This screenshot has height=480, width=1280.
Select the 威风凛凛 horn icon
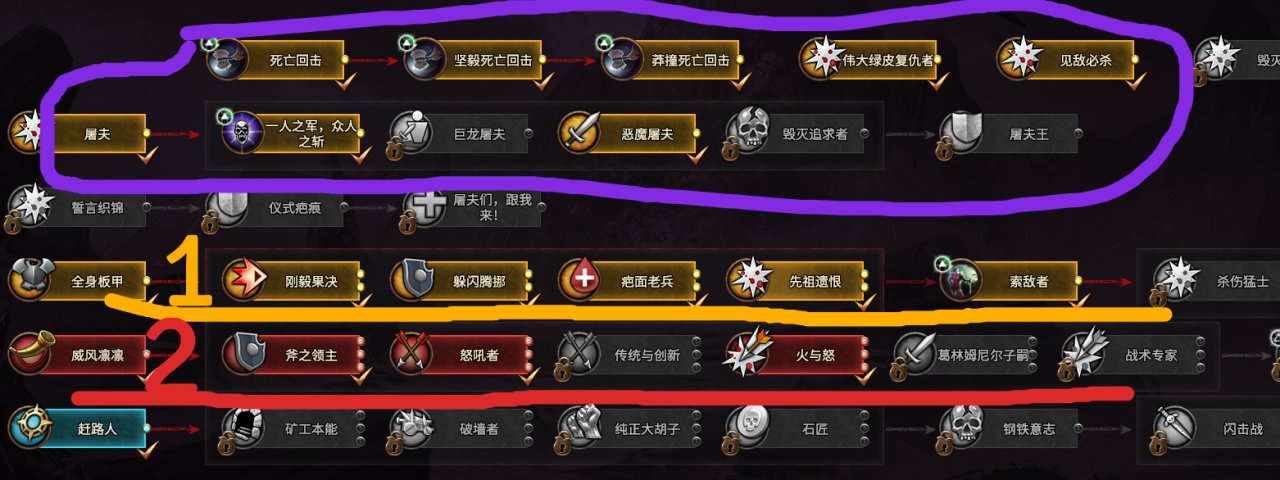(29, 353)
